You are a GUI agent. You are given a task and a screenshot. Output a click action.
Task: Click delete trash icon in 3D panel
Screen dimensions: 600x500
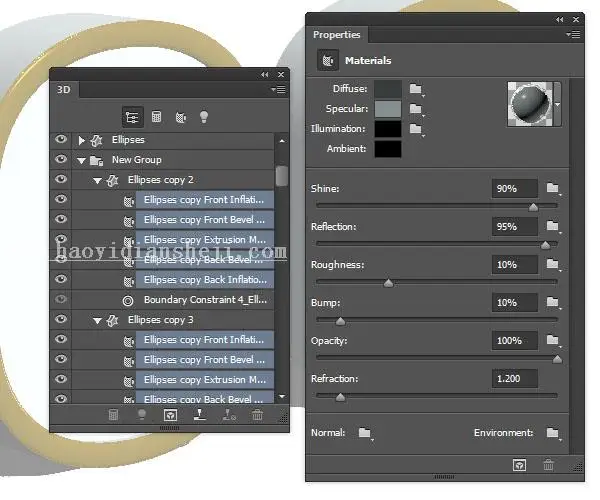pyautogui.click(x=258, y=415)
